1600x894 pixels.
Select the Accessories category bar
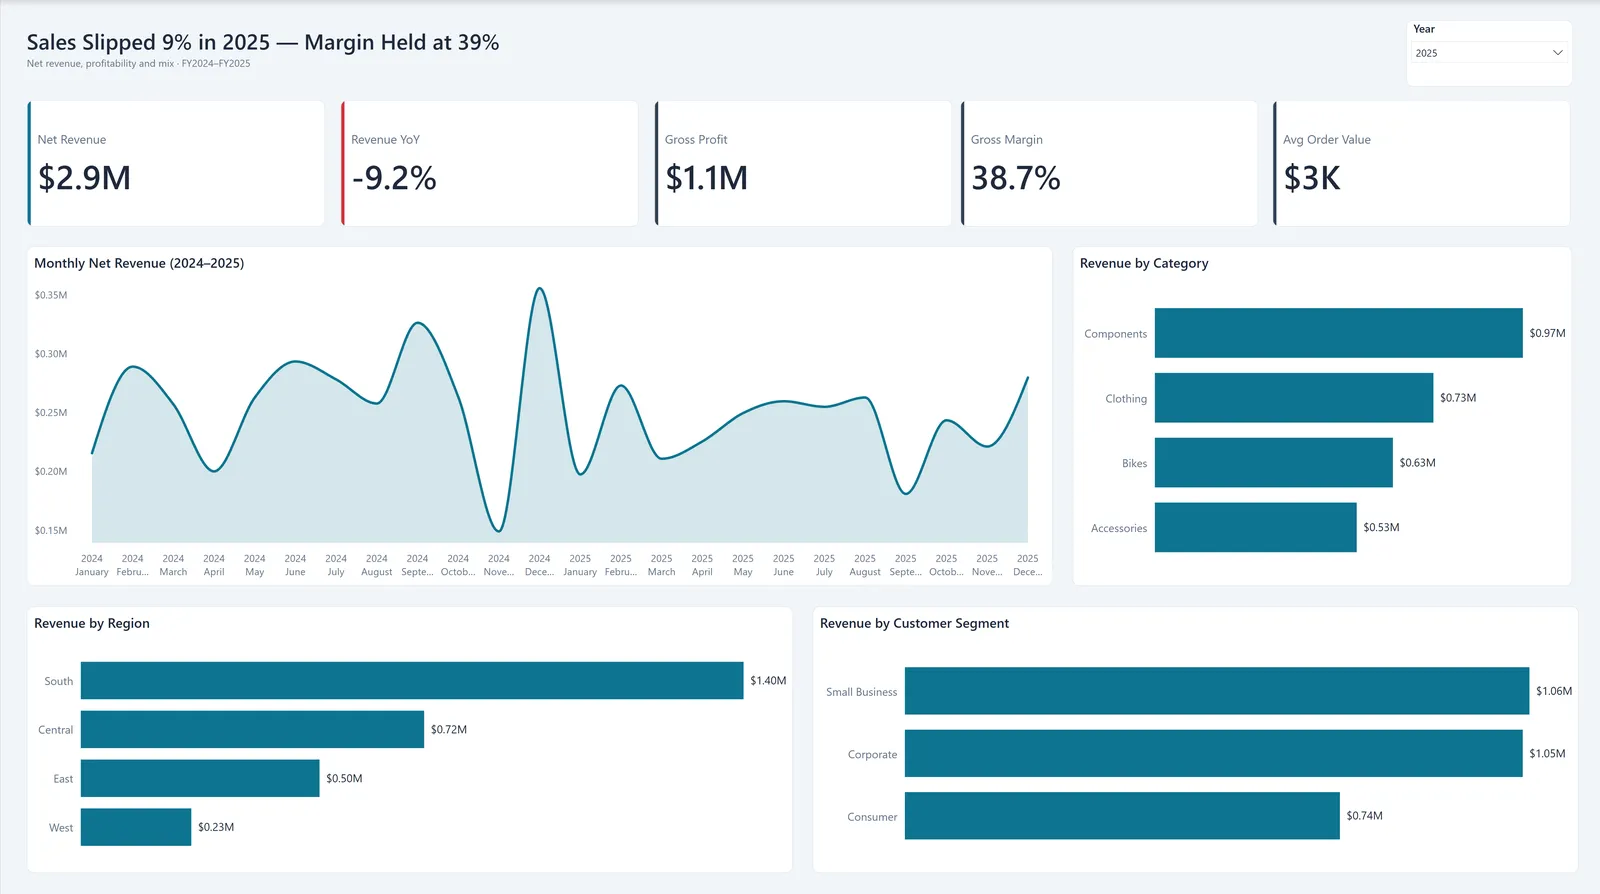tap(1256, 527)
